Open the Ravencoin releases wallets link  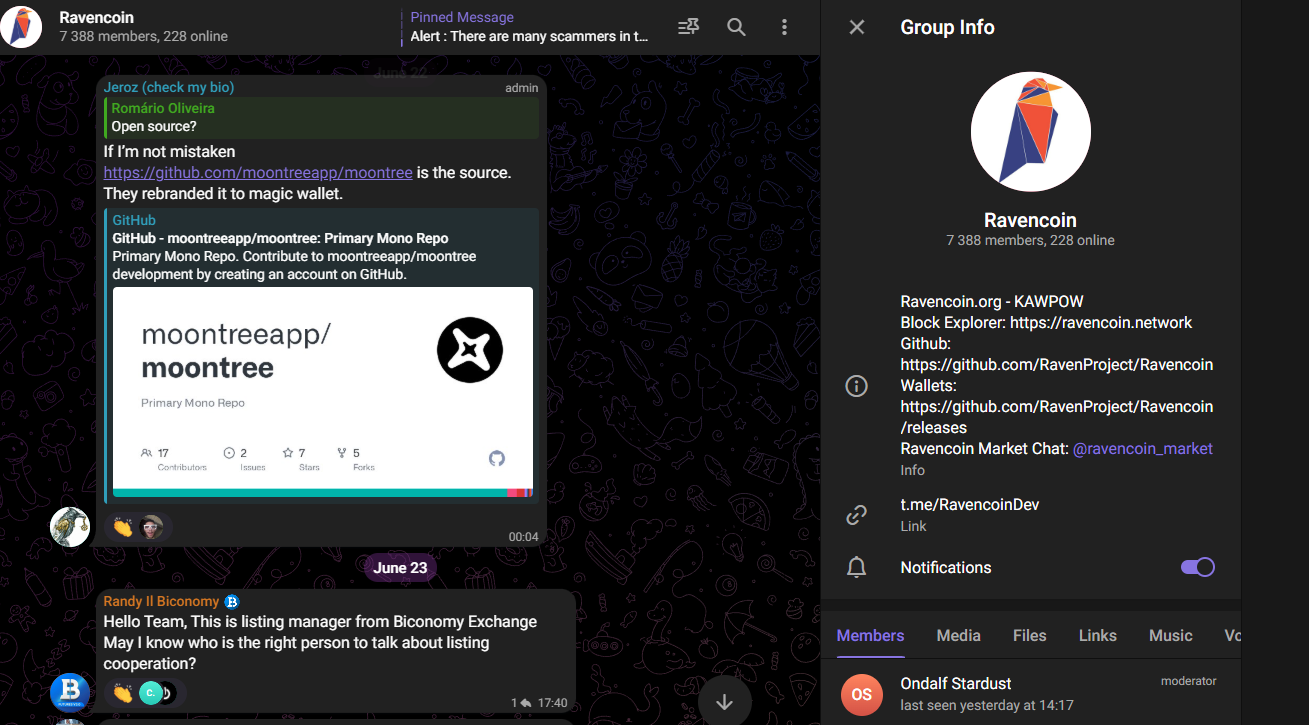click(x=1057, y=417)
